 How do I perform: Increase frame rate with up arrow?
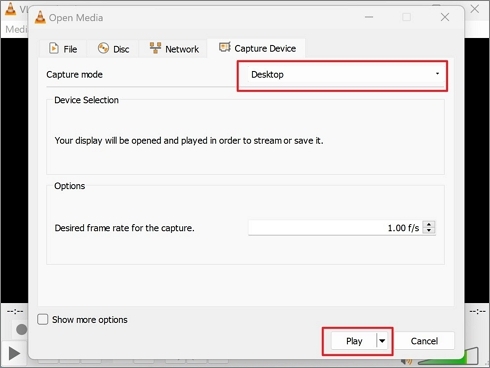coord(429,224)
